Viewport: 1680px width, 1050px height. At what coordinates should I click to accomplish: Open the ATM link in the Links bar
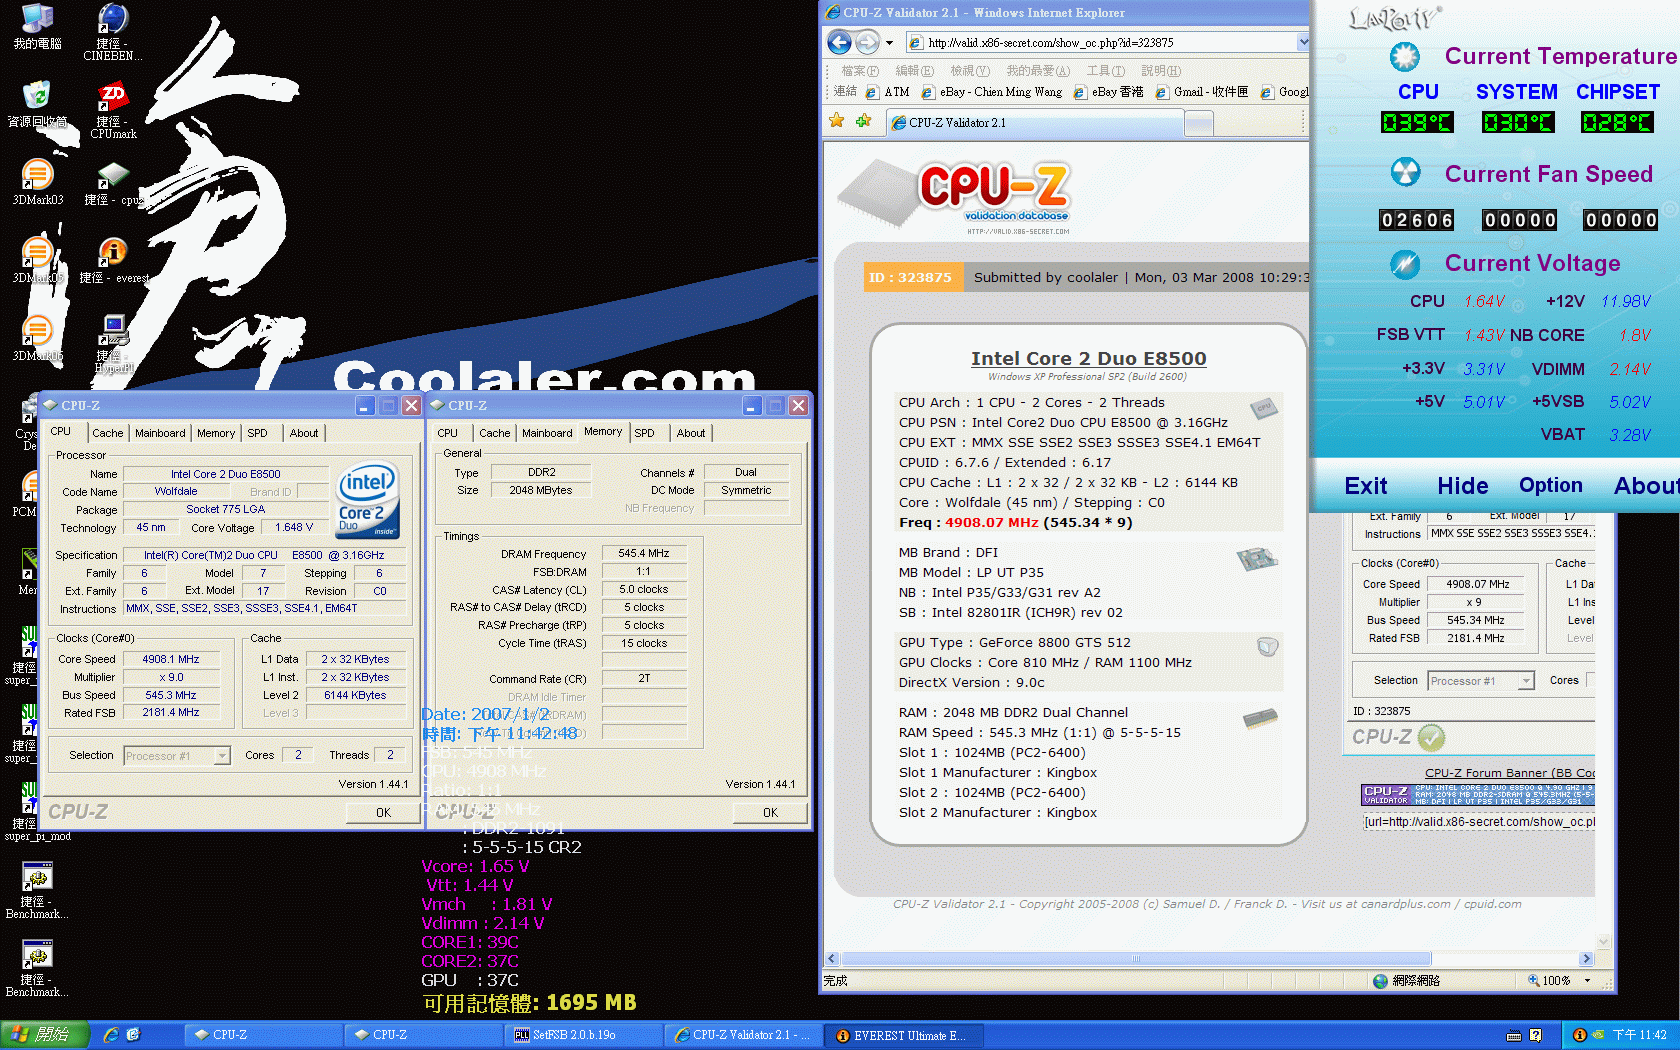click(888, 92)
